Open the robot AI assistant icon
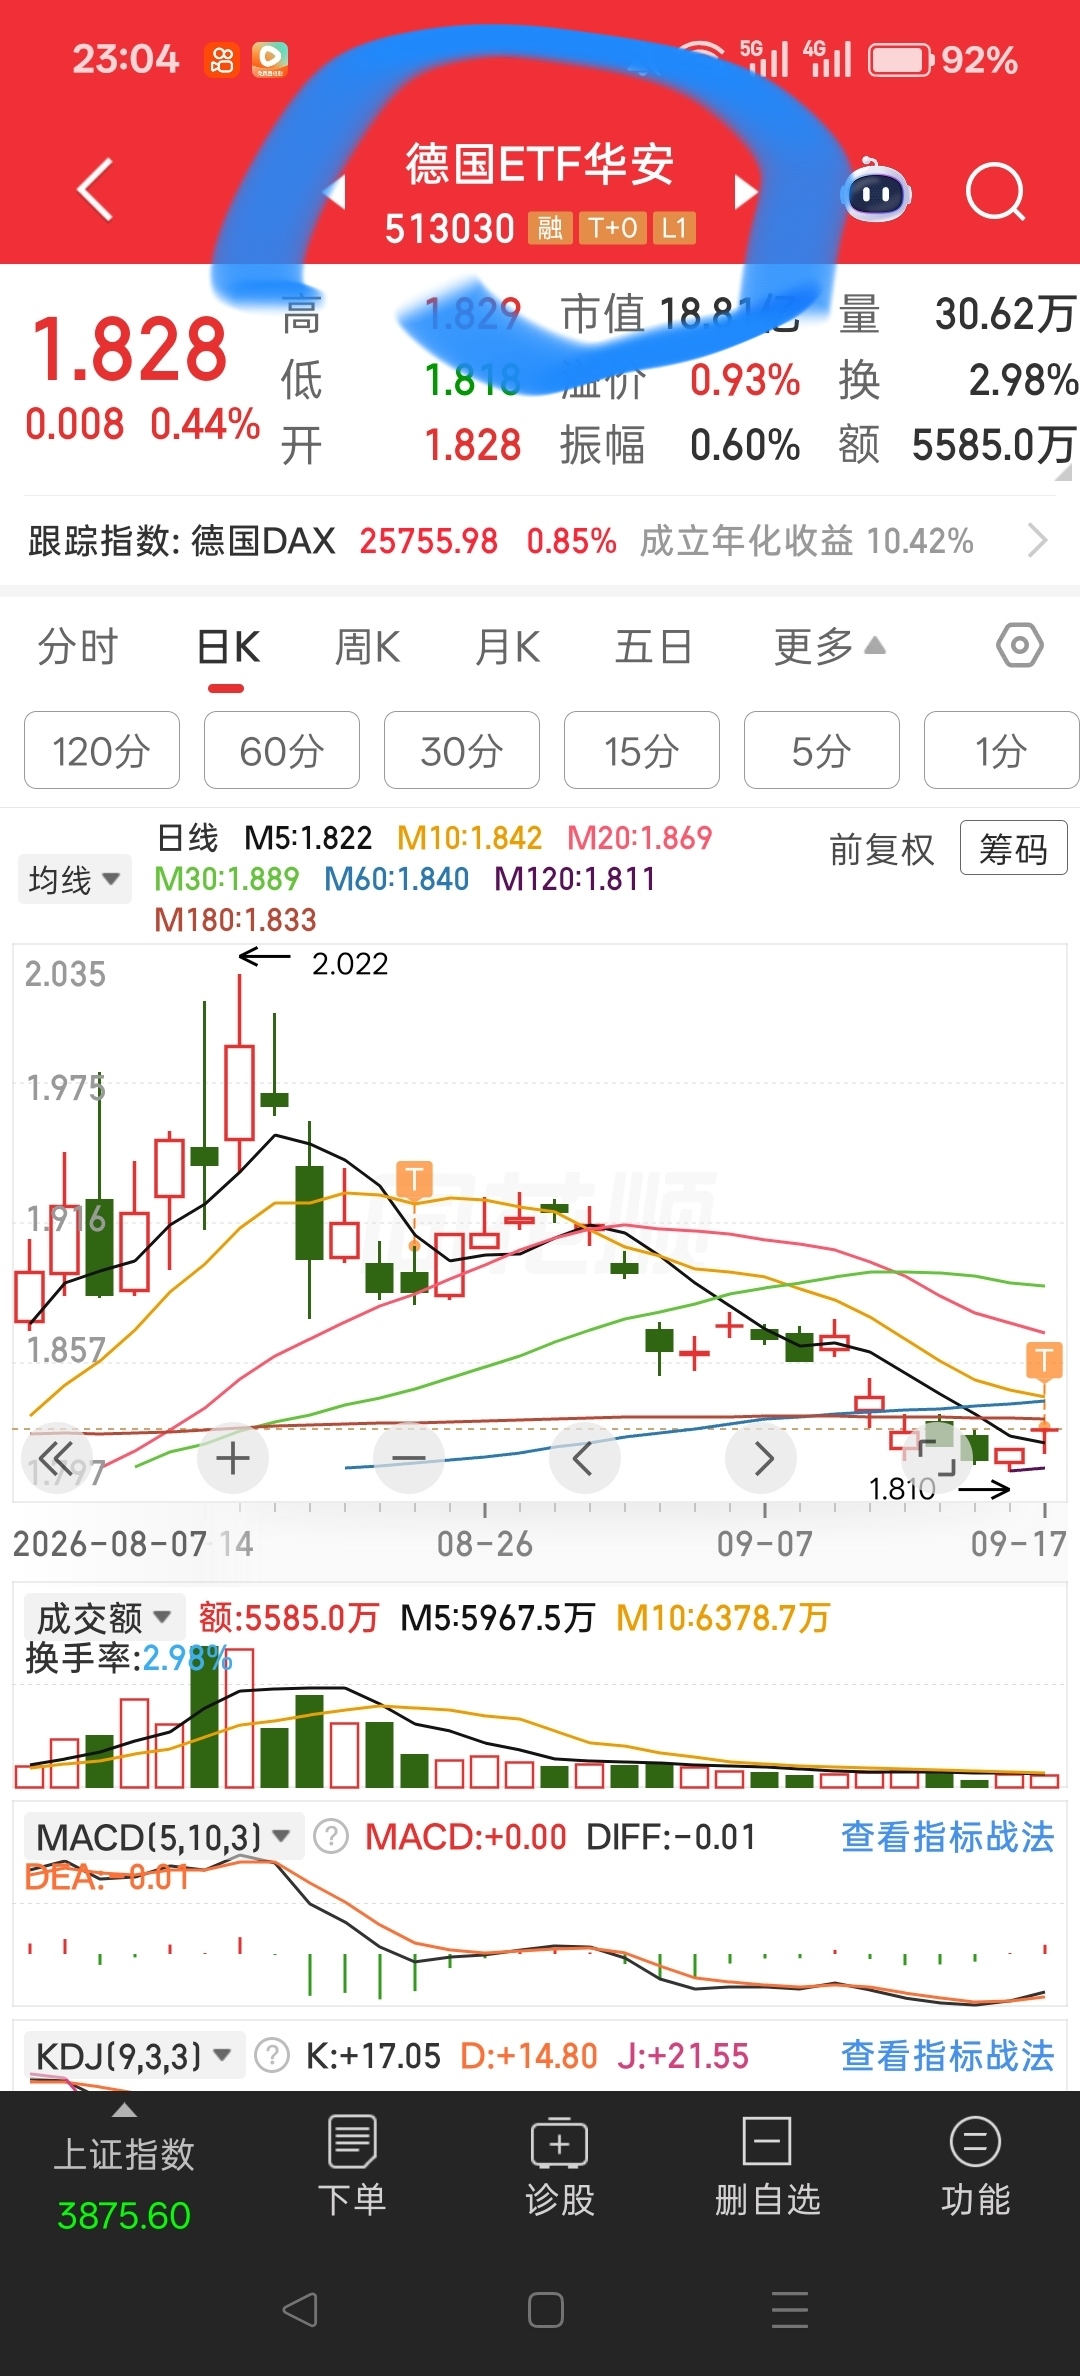Image resolution: width=1080 pixels, height=2376 pixels. (876, 190)
